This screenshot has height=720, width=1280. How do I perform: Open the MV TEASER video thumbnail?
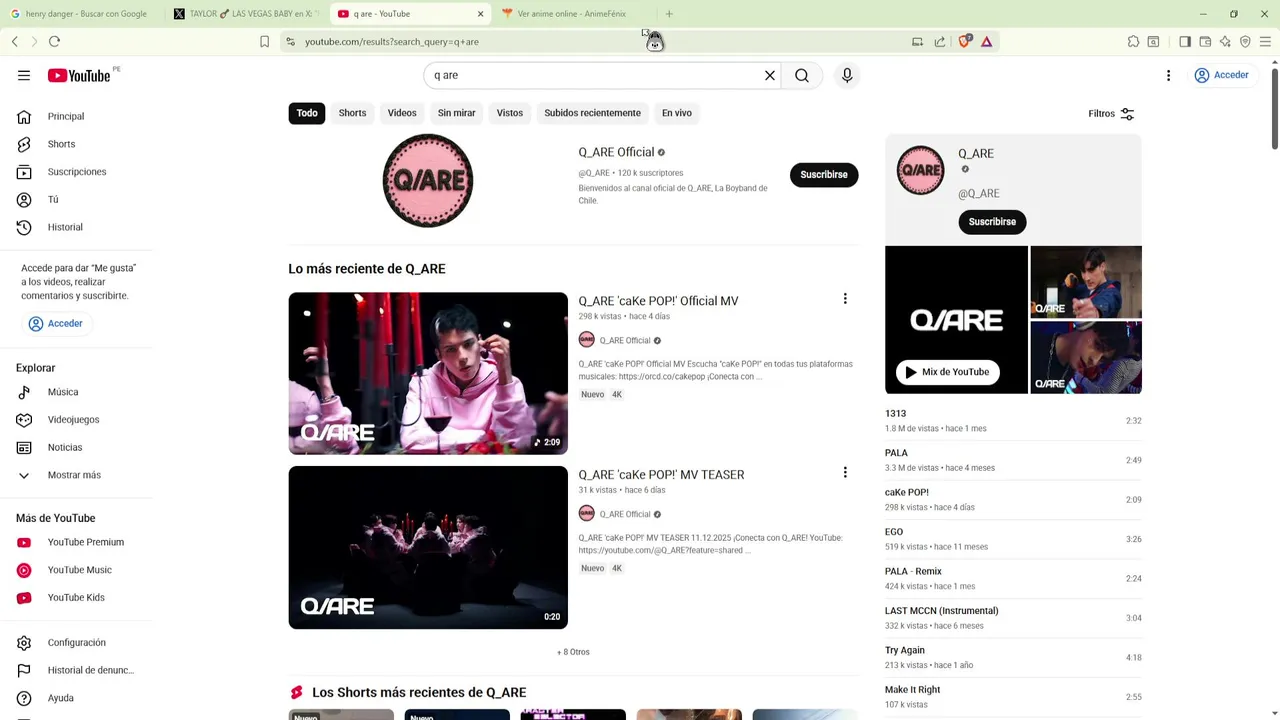click(428, 548)
